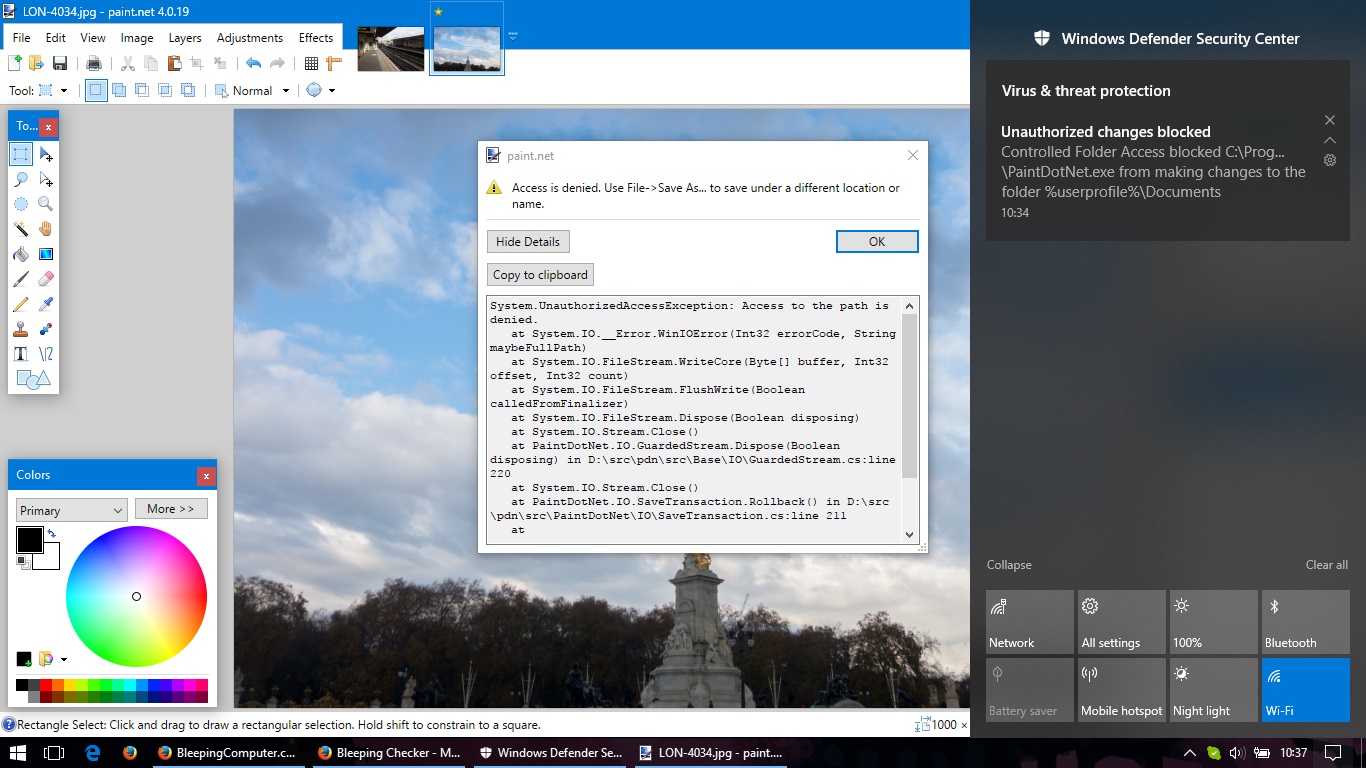Click OK in the error dialog
The width and height of the screenshot is (1366, 768).
pyautogui.click(x=877, y=242)
